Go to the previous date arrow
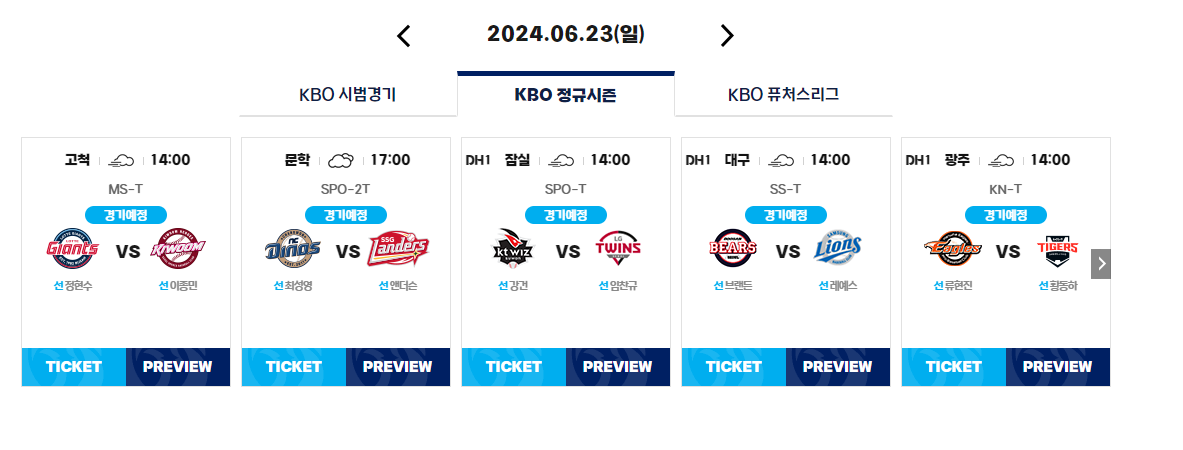Image resolution: width=1183 pixels, height=450 pixels. (404, 35)
